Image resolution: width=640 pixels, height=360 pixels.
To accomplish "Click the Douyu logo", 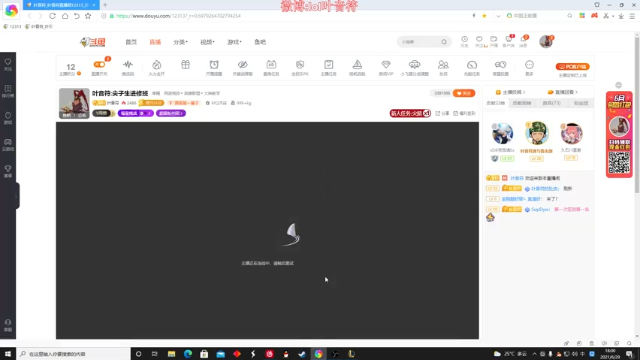I will [x=93, y=42].
